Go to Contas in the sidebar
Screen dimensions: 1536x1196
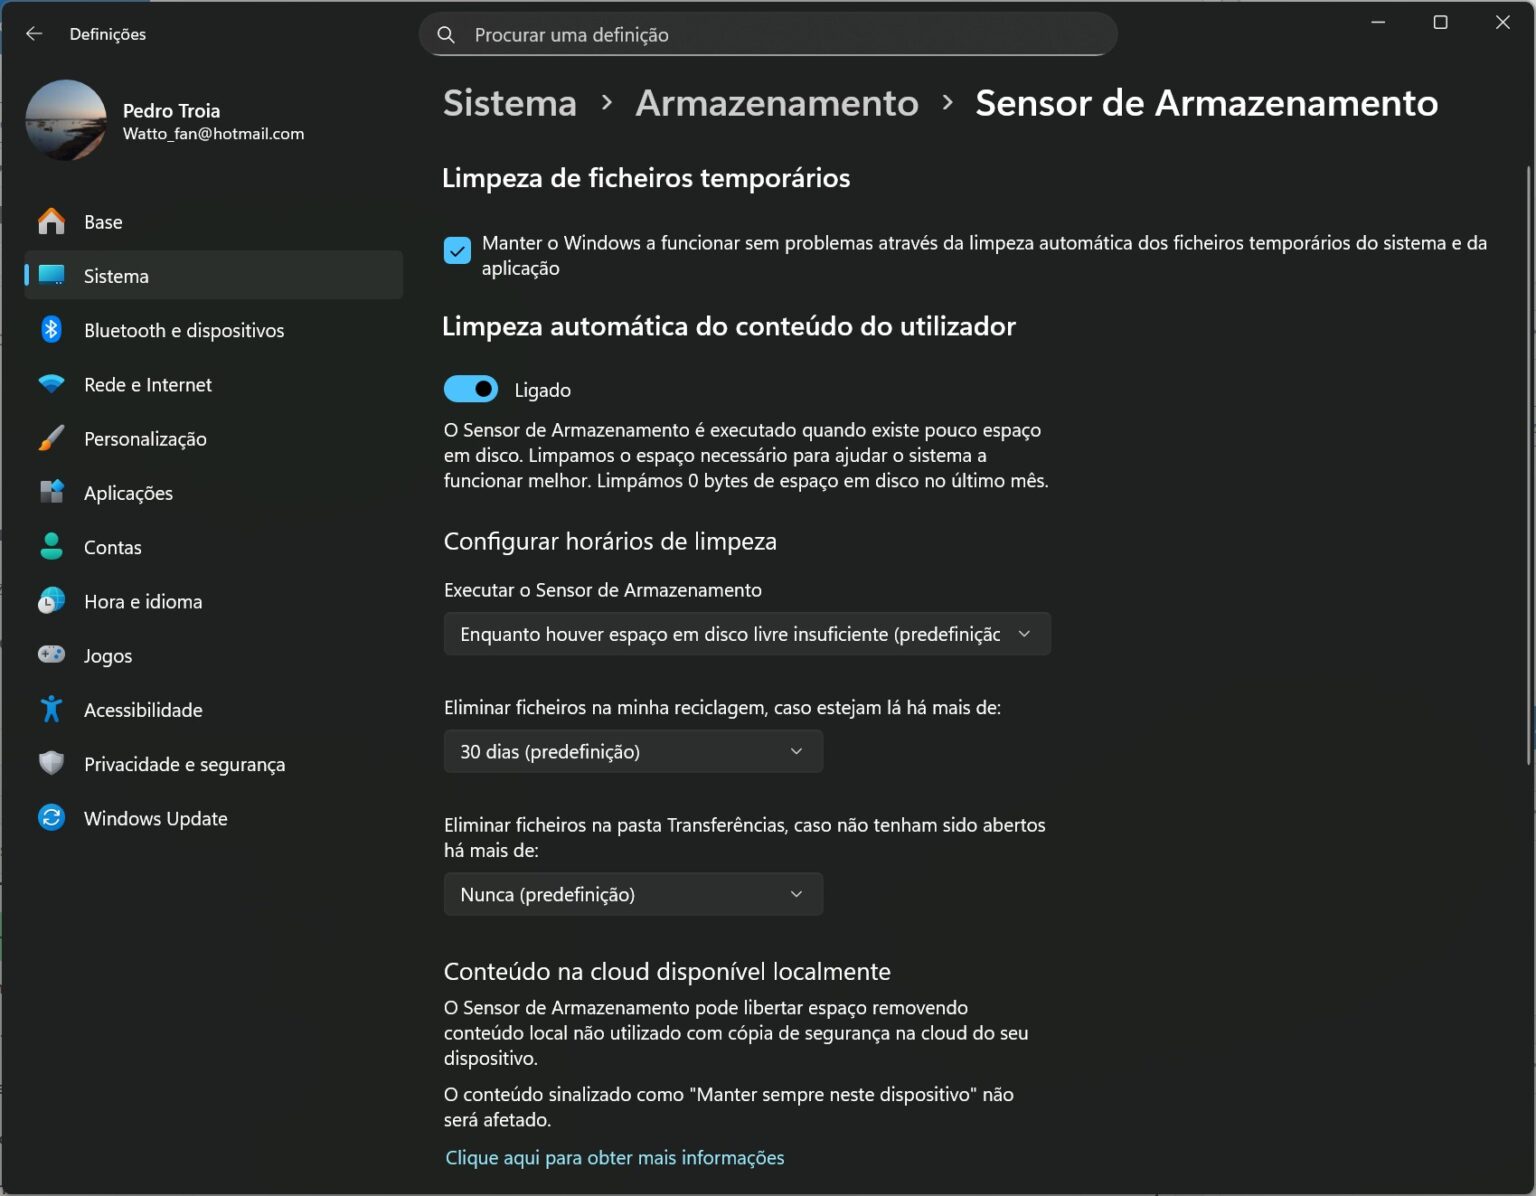[x=113, y=547]
